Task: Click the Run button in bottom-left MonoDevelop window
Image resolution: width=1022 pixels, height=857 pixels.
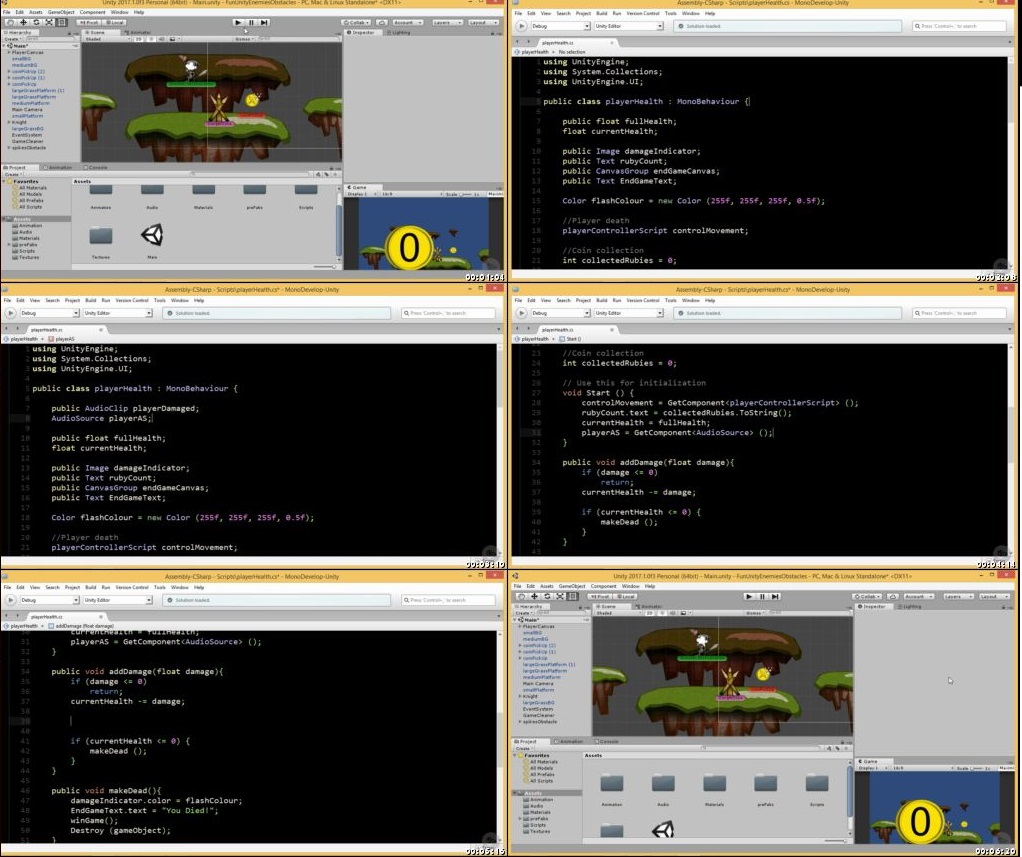Action: coord(10,600)
